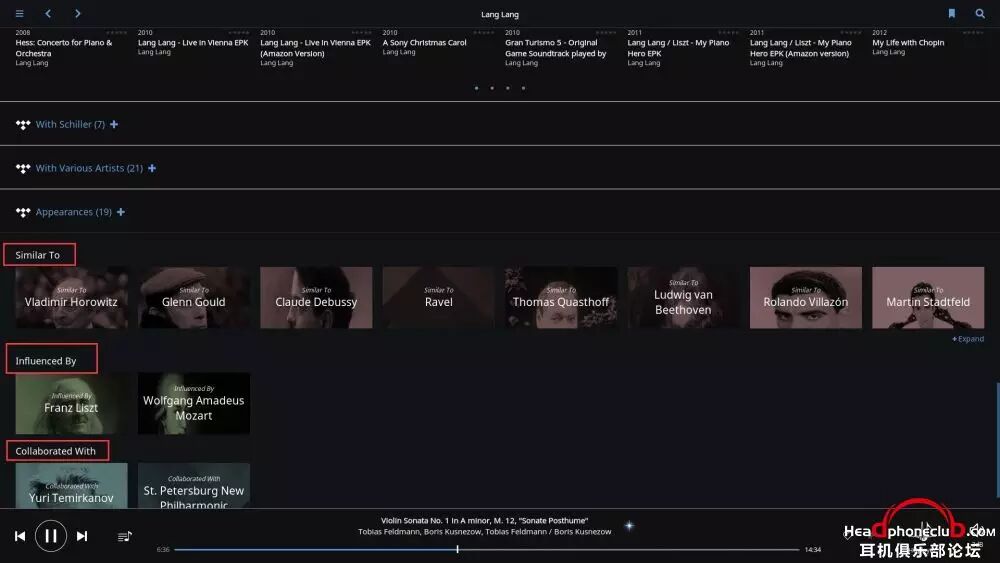1000x563 pixels.
Task: Select last album carousel page dot
Action: [x=523, y=88]
